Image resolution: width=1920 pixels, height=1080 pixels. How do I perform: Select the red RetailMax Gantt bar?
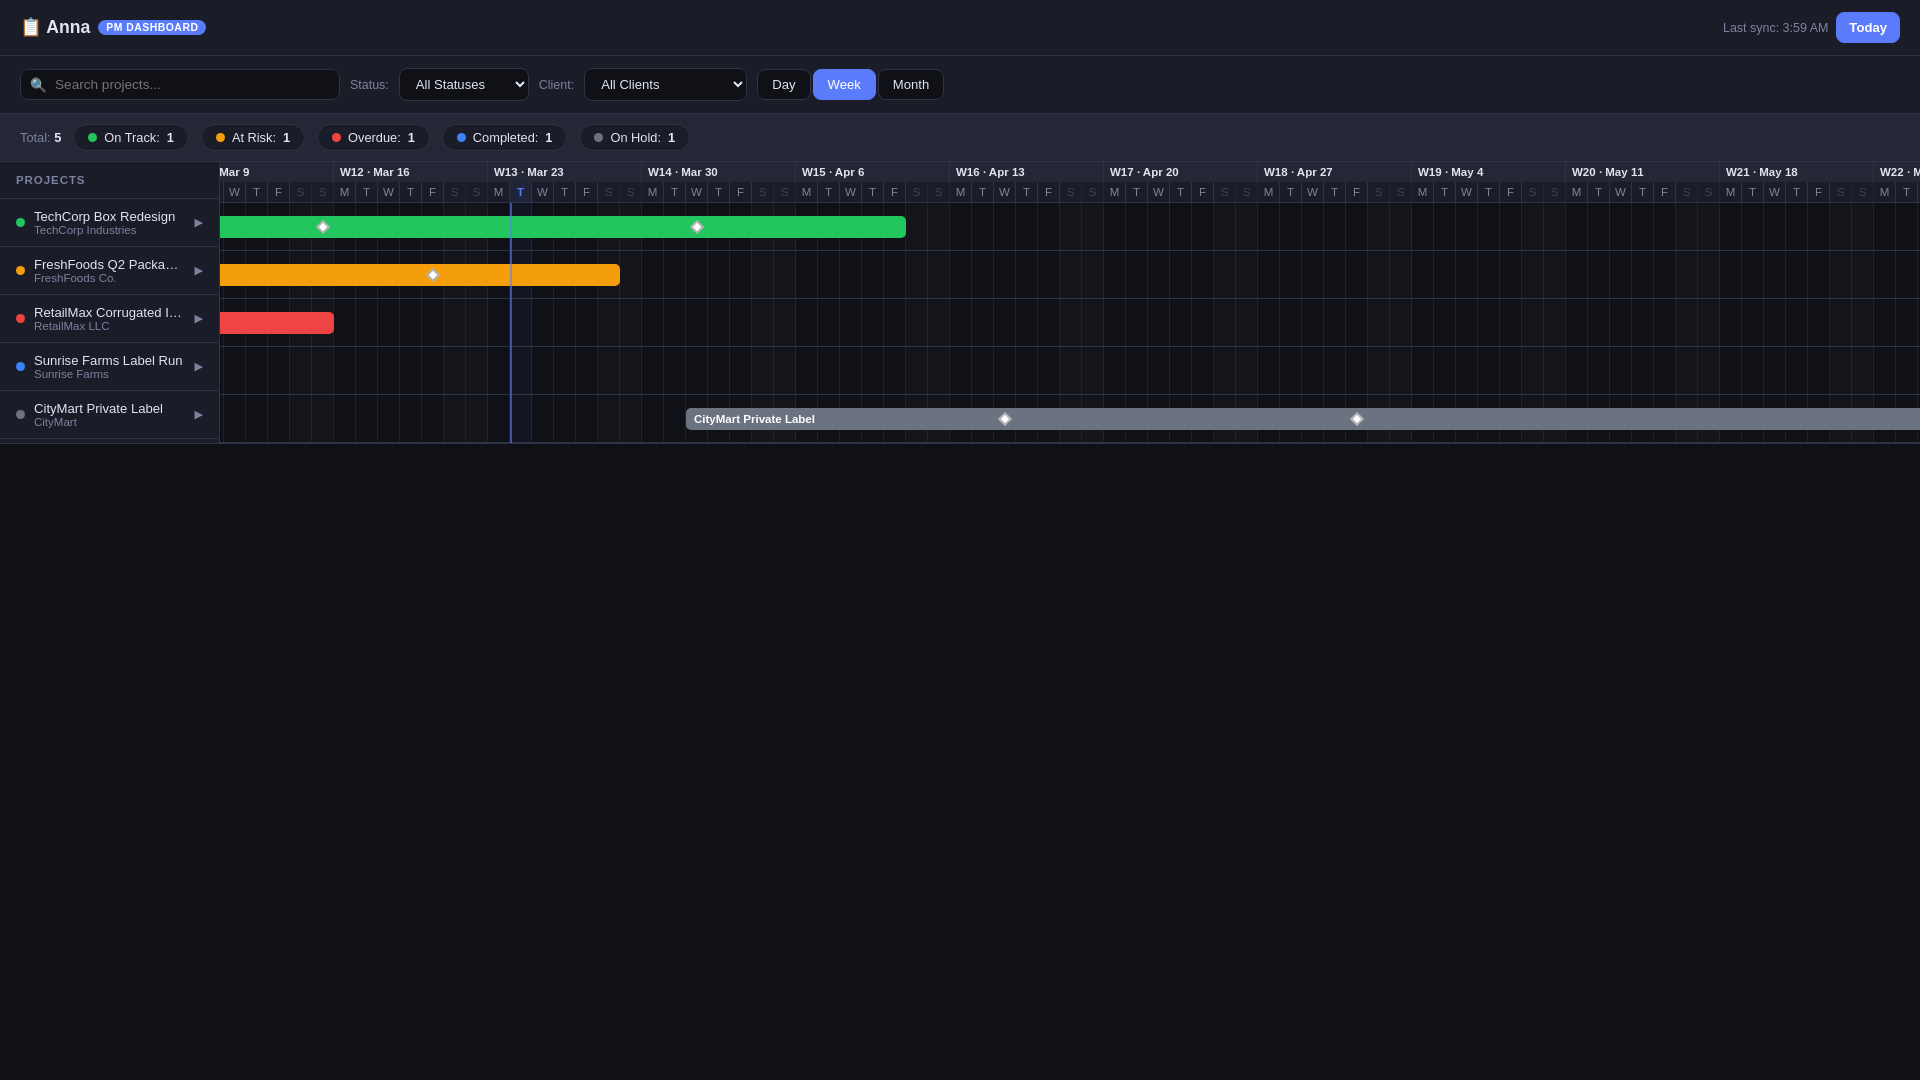[x=277, y=323]
